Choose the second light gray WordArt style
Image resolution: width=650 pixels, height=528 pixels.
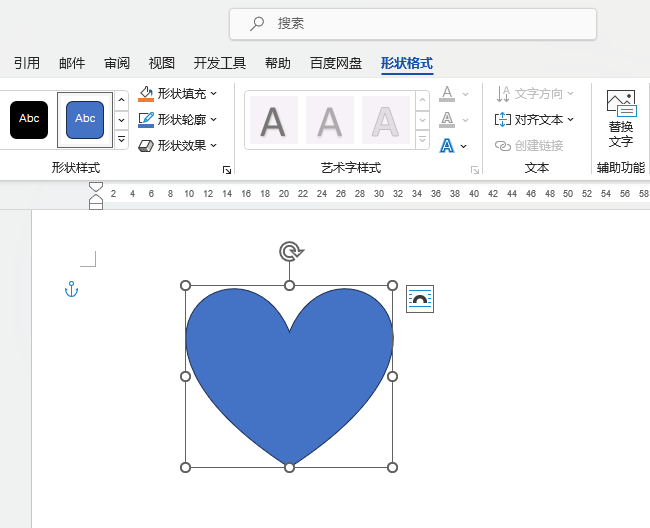point(330,120)
